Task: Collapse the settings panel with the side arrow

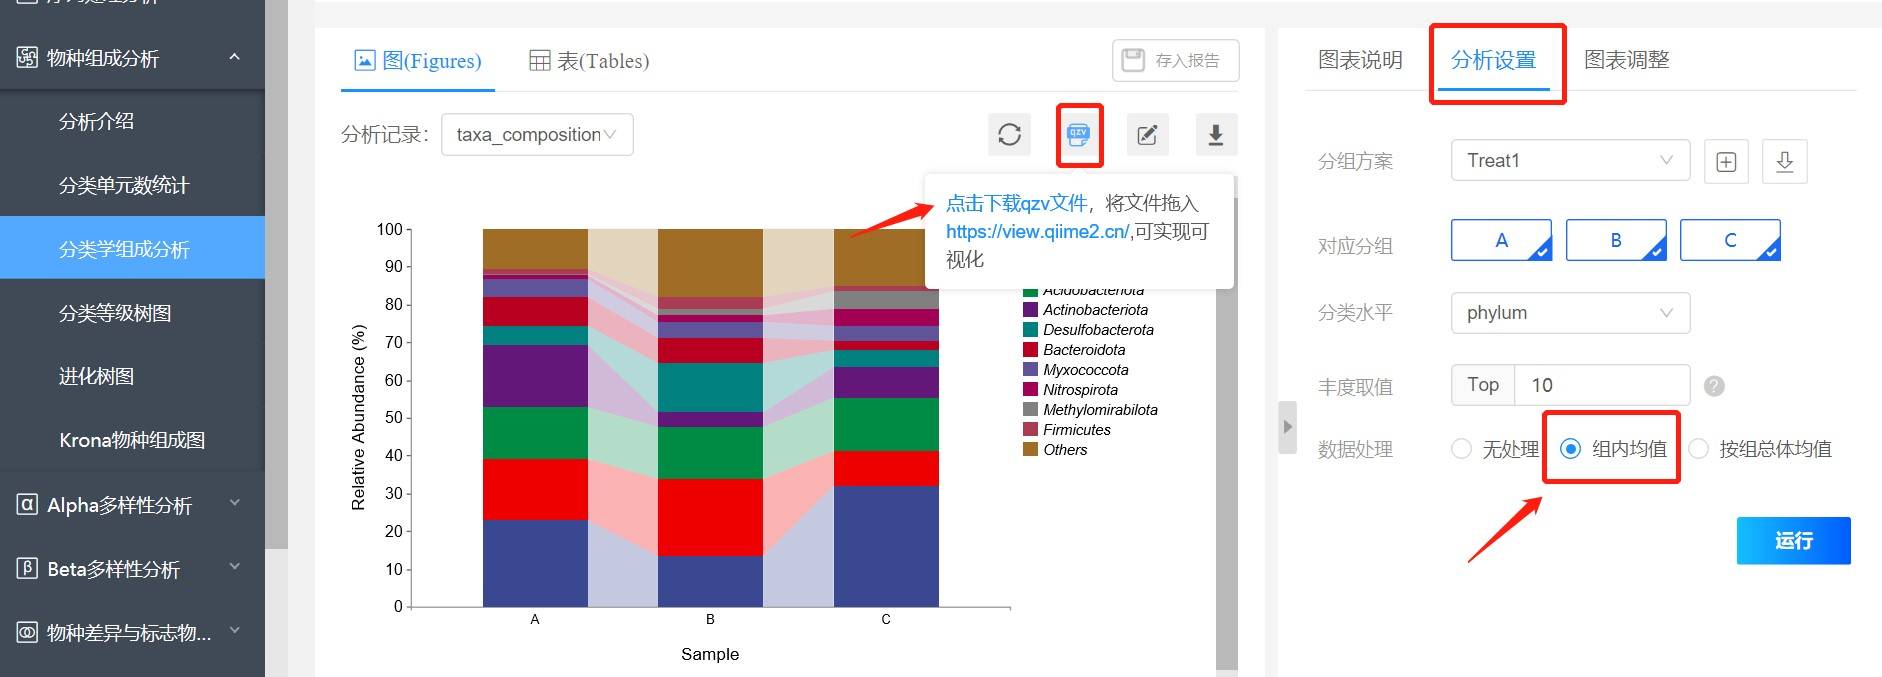Action: point(1287,427)
